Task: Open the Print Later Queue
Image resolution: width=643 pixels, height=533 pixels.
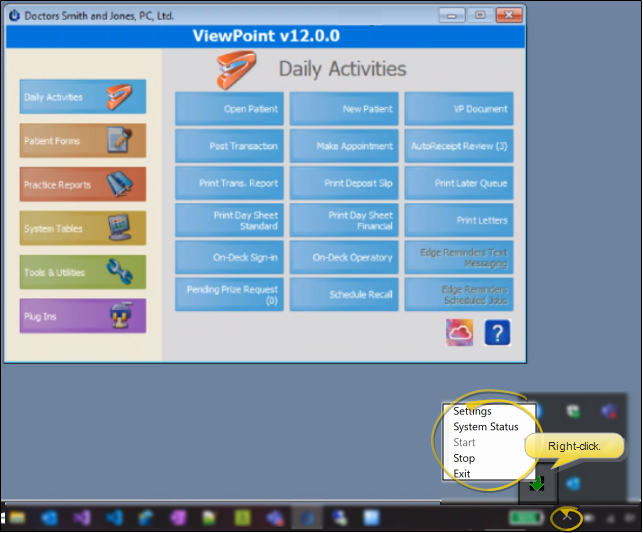Action: [459, 183]
